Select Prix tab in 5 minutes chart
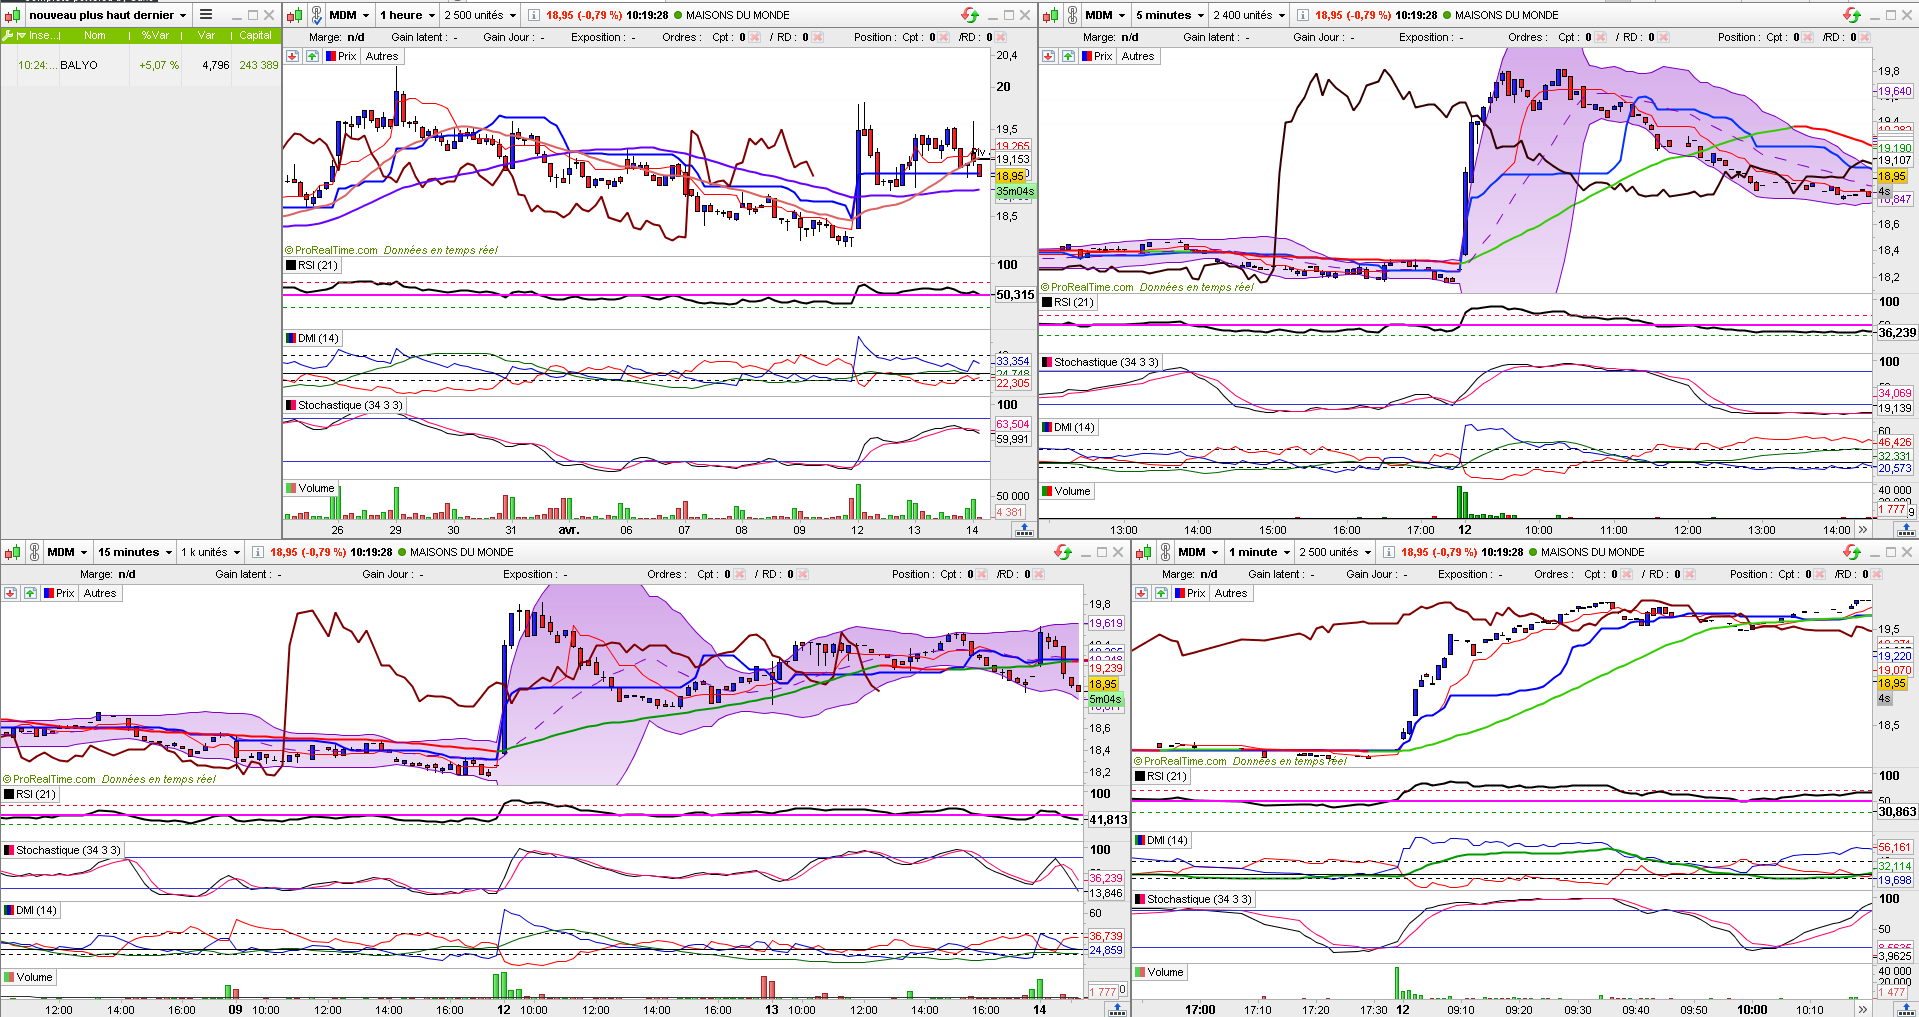This screenshot has width=1919, height=1017. (1097, 56)
